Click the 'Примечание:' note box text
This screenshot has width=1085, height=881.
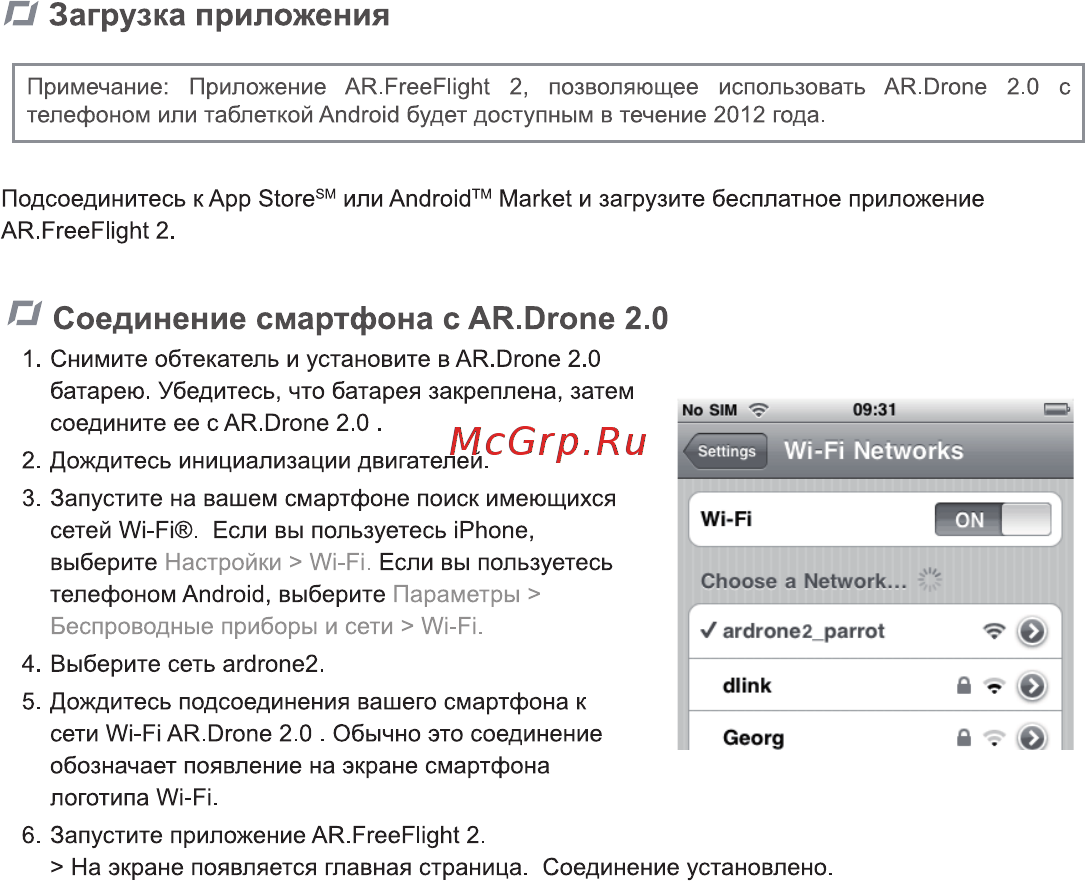point(549,100)
